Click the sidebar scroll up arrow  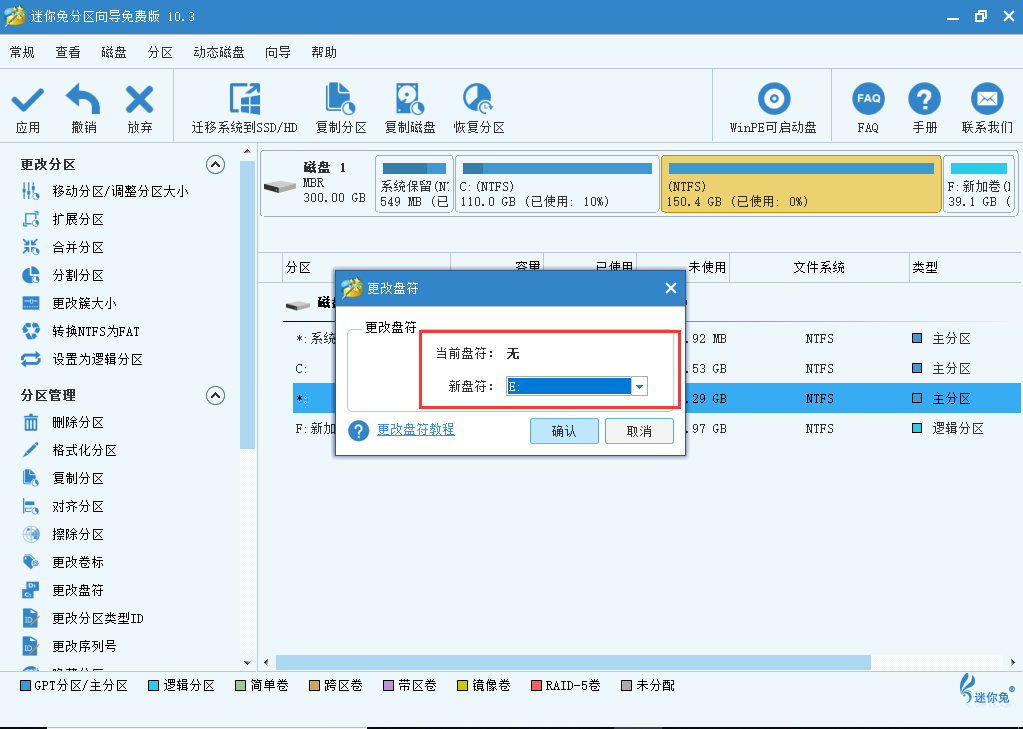coord(247,152)
